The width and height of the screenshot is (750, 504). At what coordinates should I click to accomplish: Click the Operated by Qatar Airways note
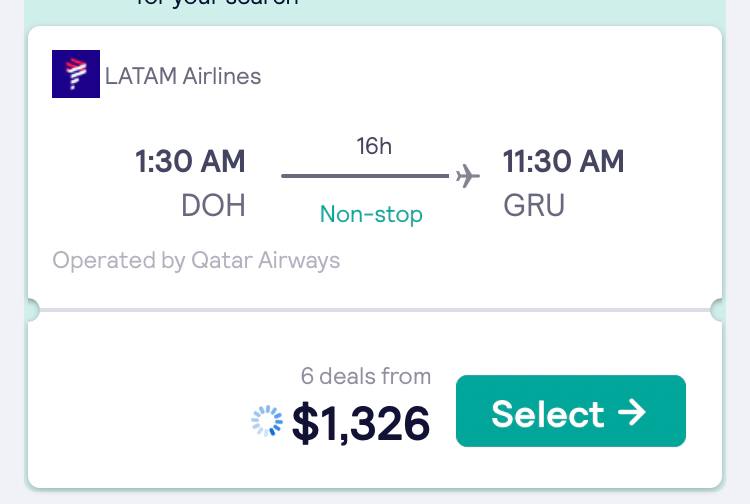(196, 261)
